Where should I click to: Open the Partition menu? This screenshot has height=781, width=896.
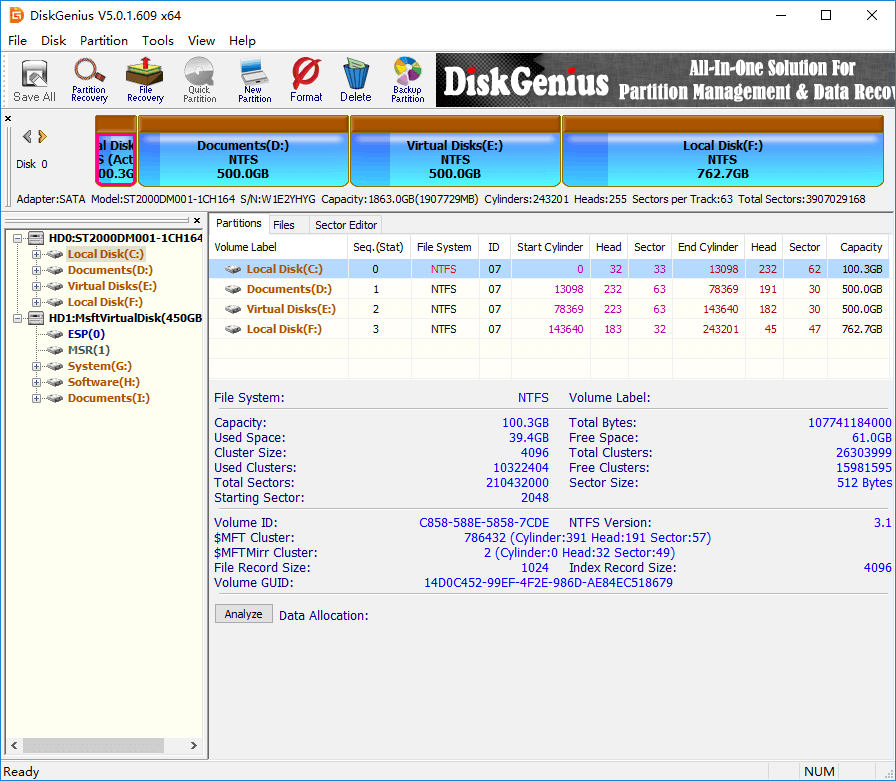tap(104, 41)
